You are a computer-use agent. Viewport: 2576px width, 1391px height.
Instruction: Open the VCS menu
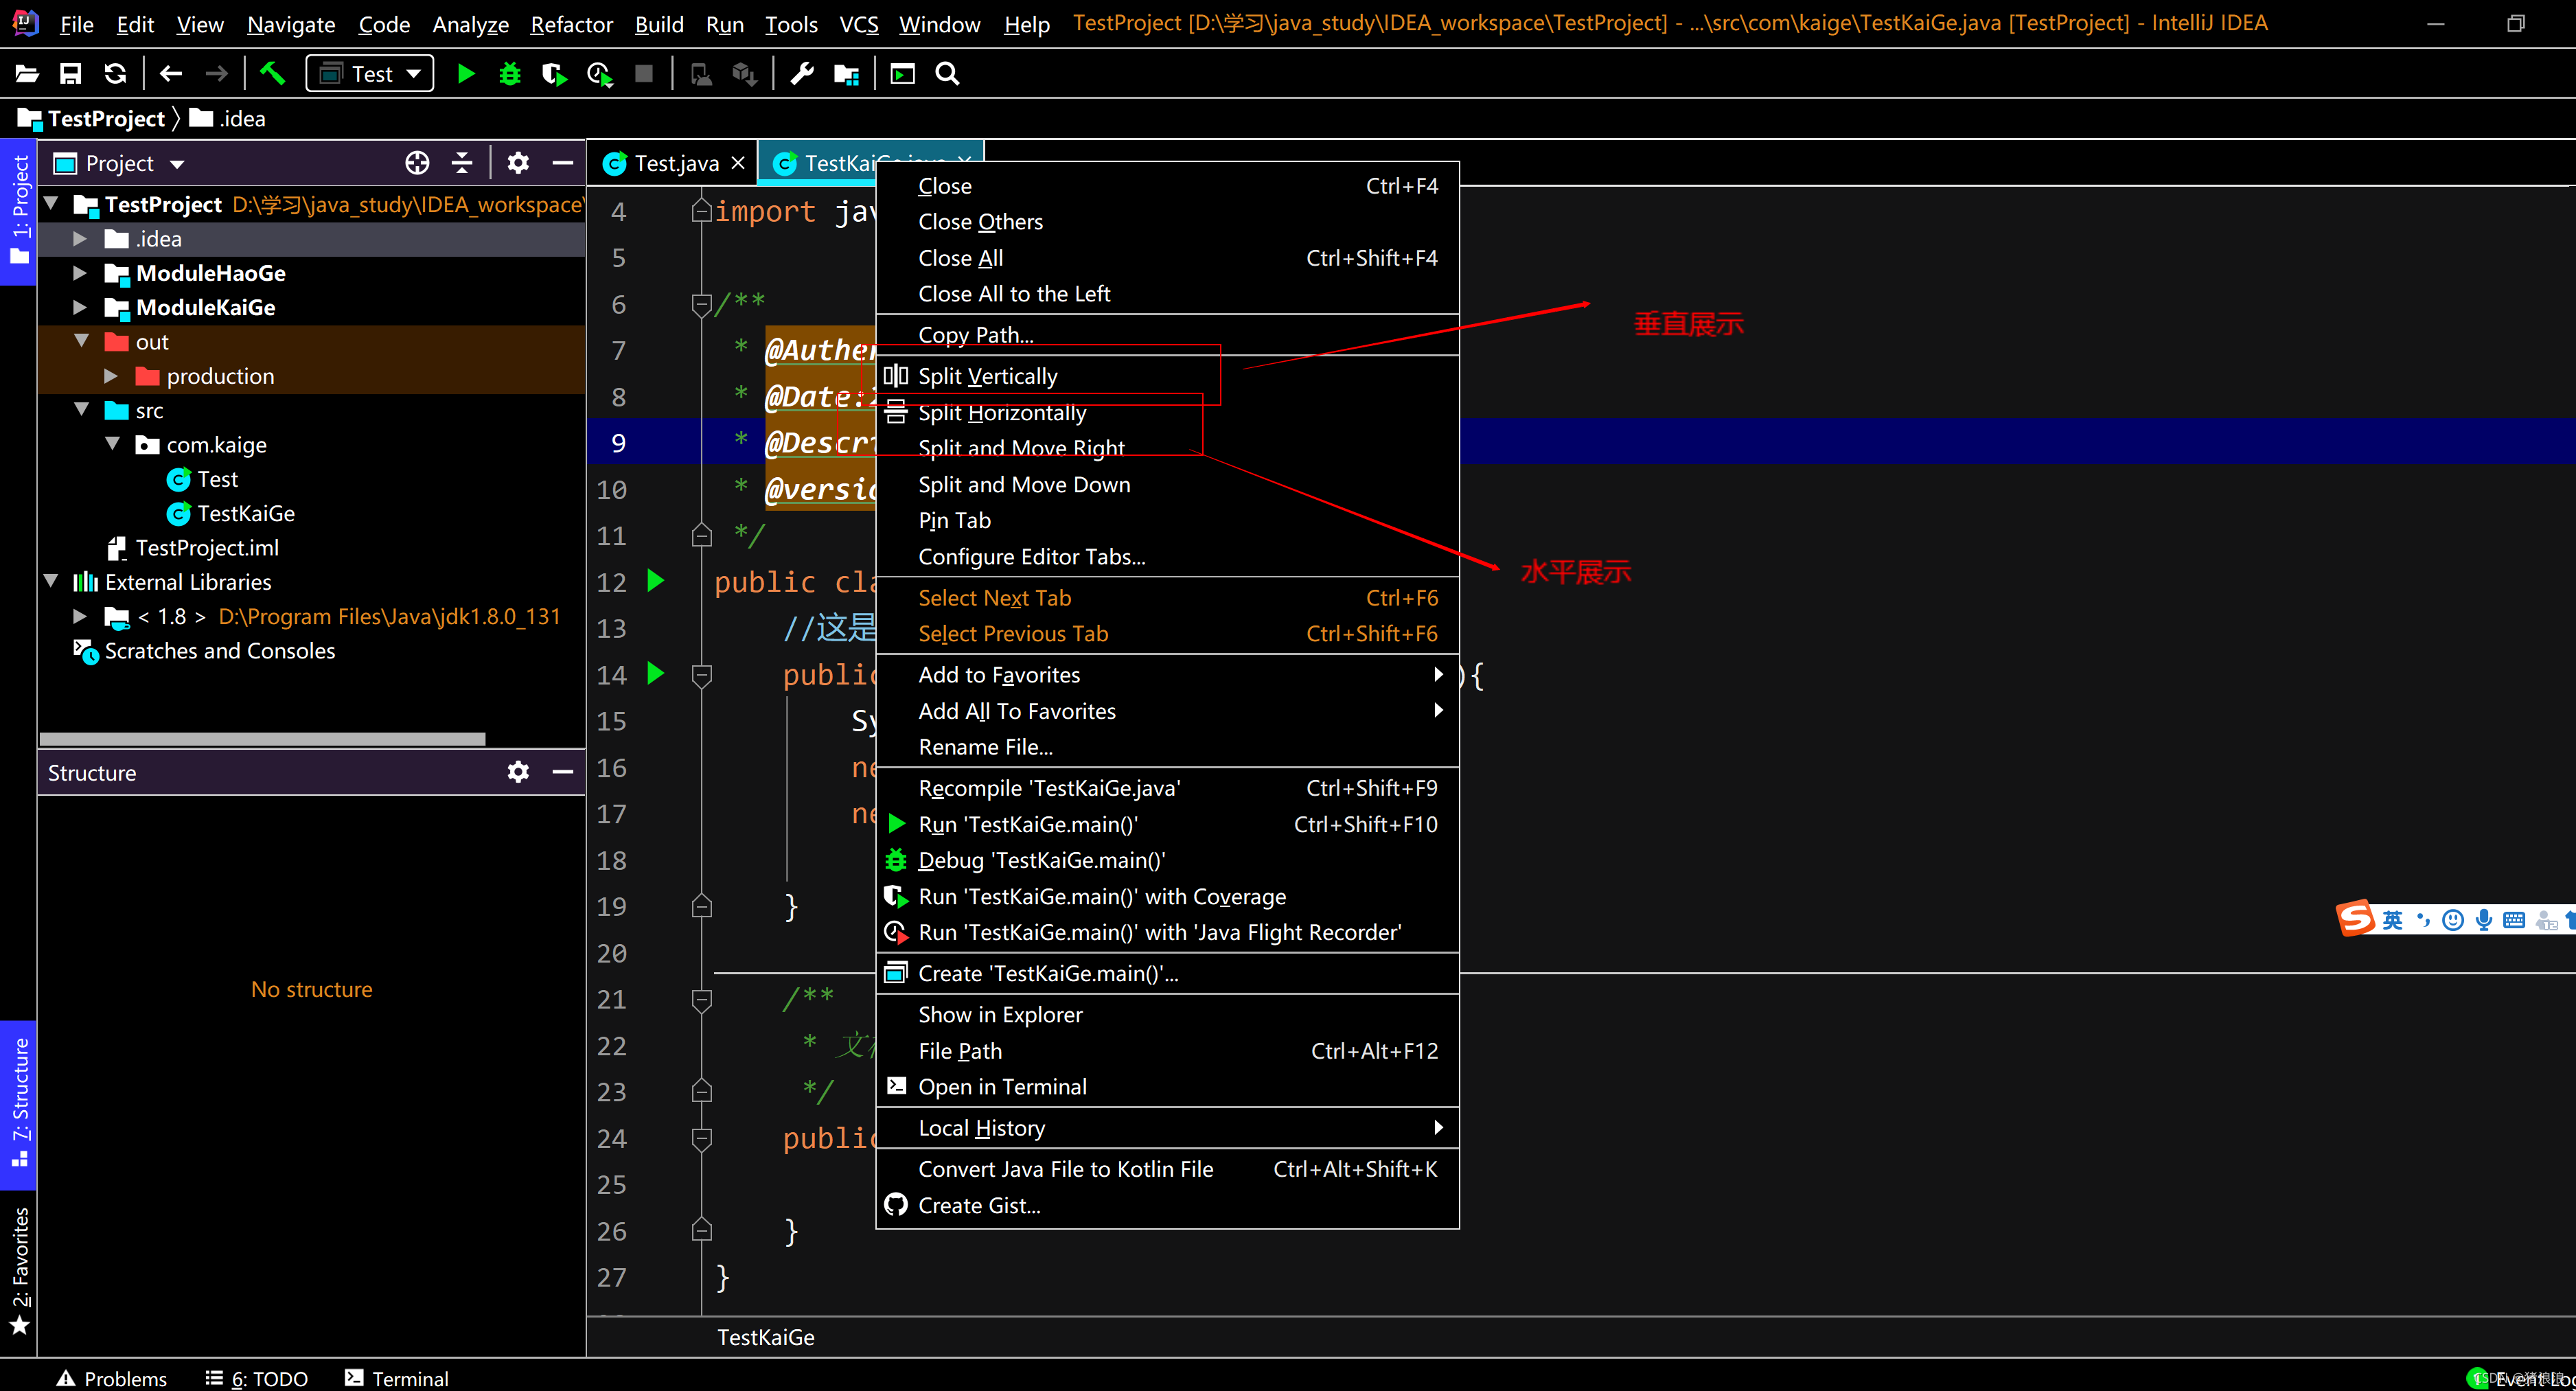tap(858, 24)
